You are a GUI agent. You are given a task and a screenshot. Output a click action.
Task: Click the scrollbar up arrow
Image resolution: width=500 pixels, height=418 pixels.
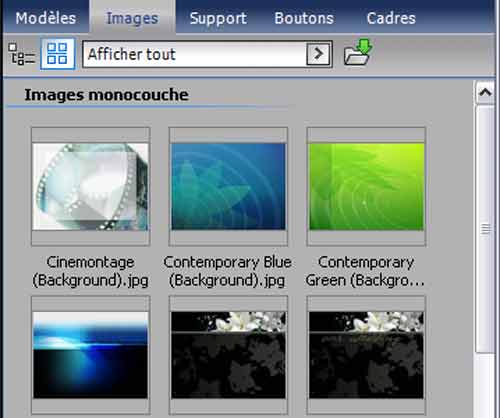485,92
